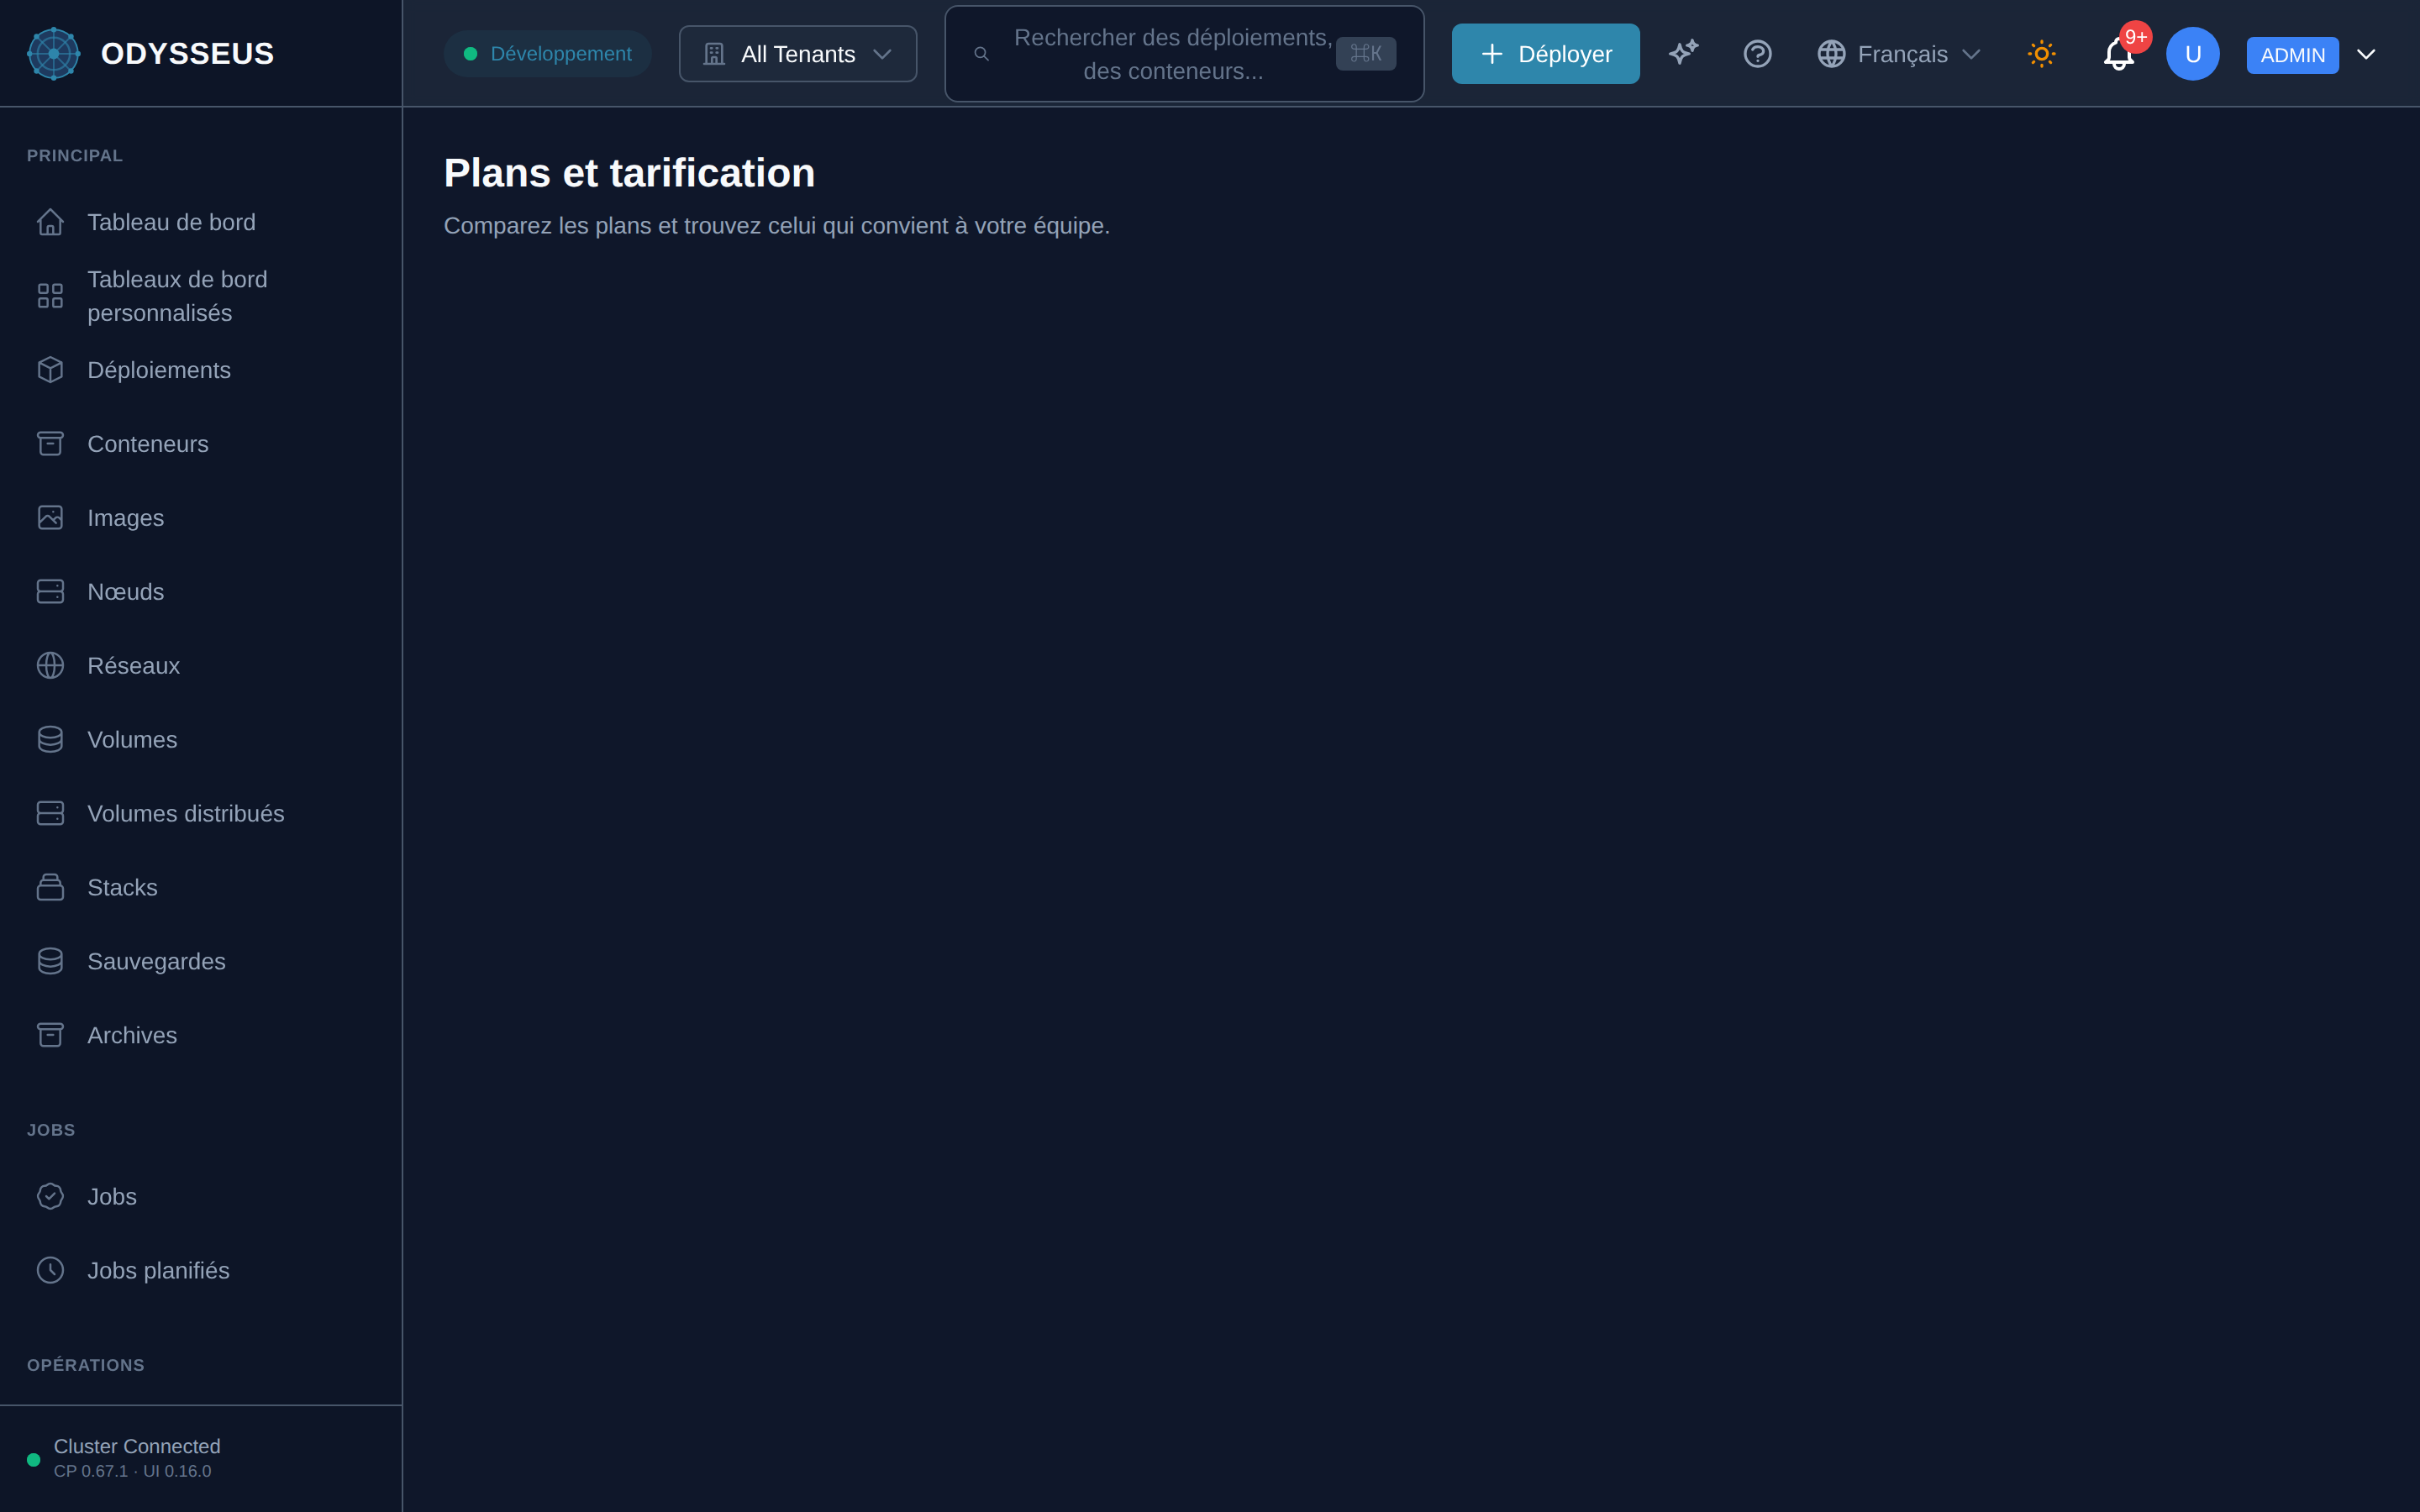Click the CP 0.67.1 · UI 0.16.0 version text

(x=132, y=1471)
